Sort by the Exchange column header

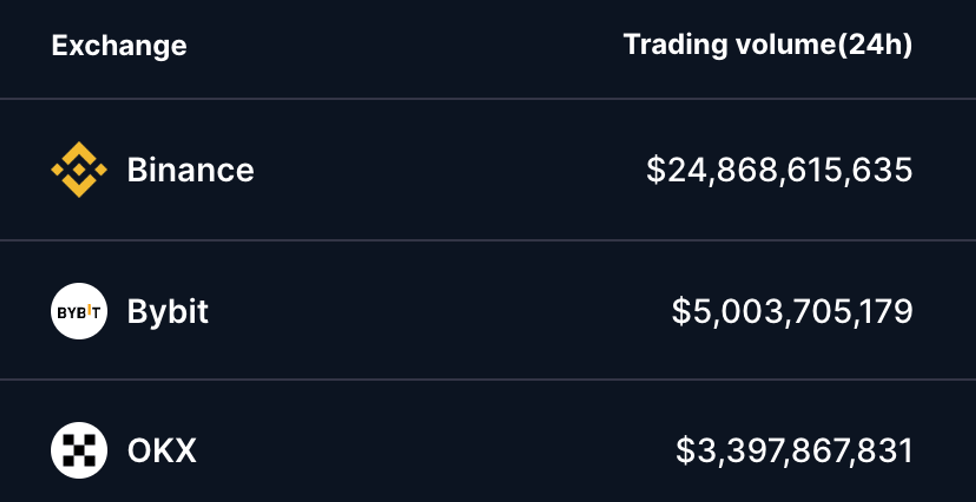[x=119, y=46]
